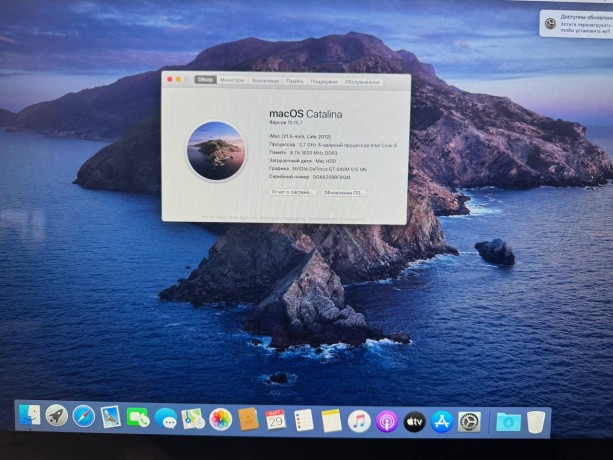Open Music app icon in Dock
Screen dimensions: 613x460
tap(359, 421)
